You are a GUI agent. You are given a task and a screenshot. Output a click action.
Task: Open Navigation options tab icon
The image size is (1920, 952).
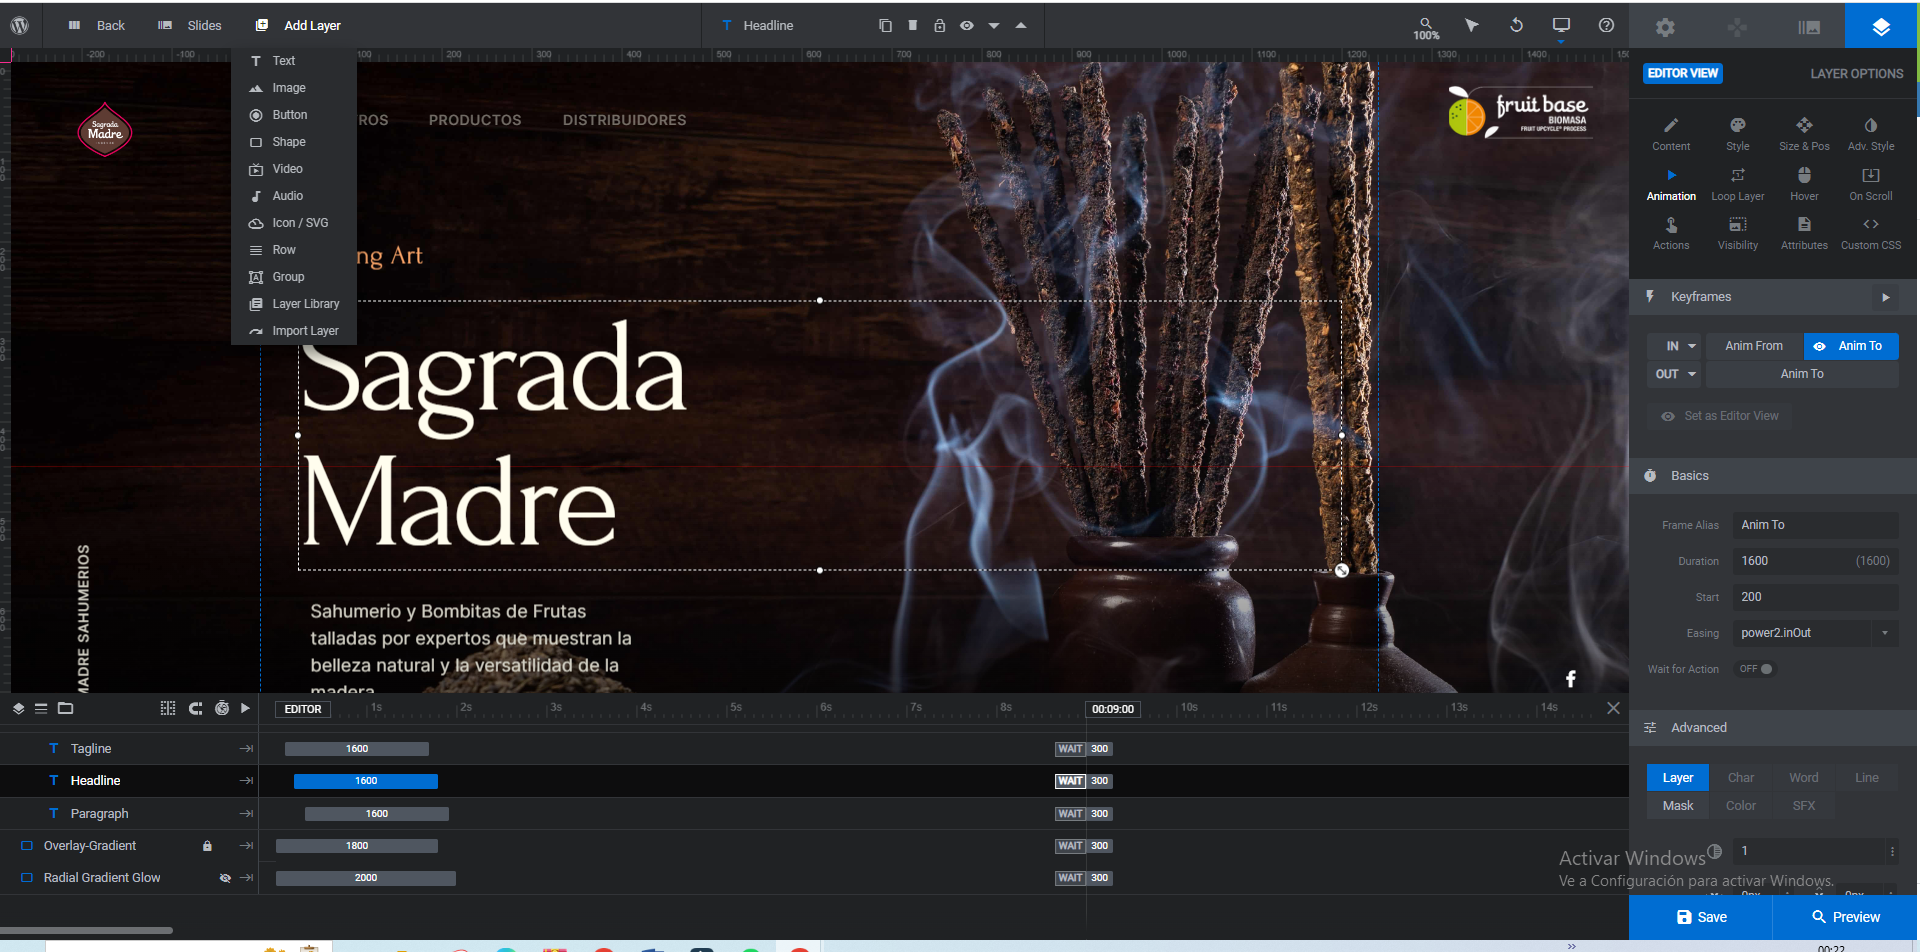(x=1737, y=27)
